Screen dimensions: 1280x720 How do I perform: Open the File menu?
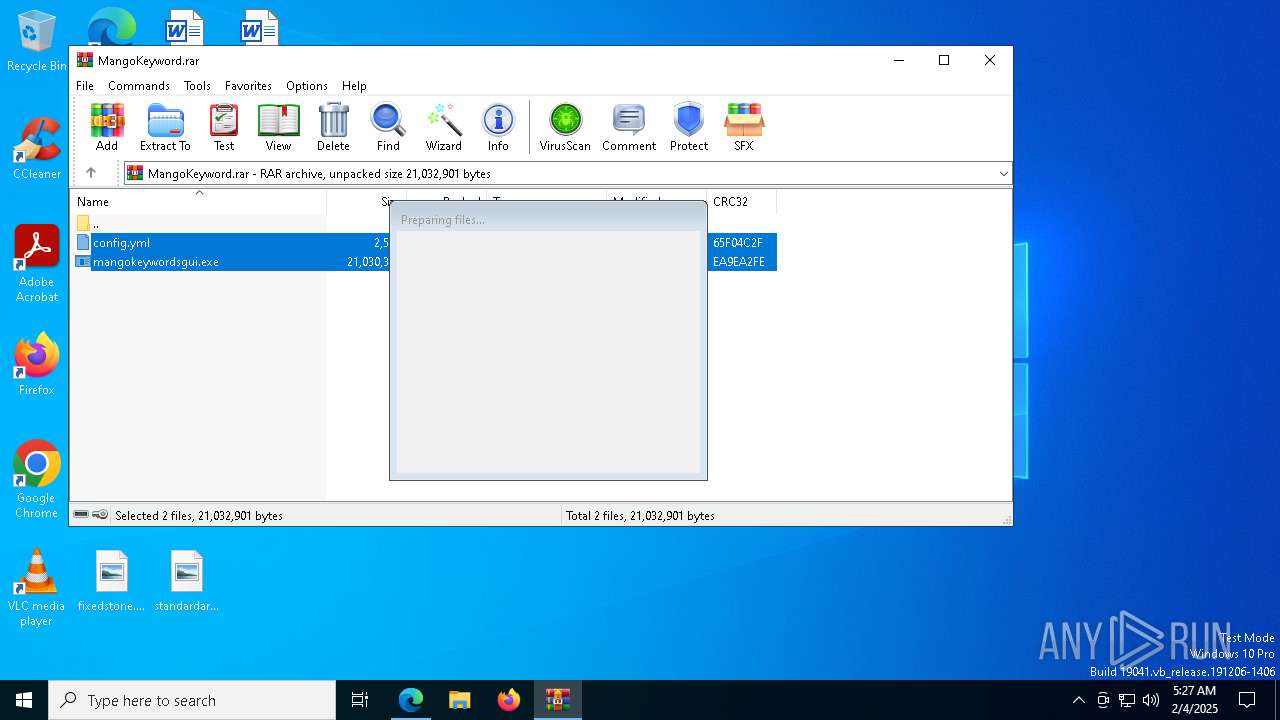[85, 86]
